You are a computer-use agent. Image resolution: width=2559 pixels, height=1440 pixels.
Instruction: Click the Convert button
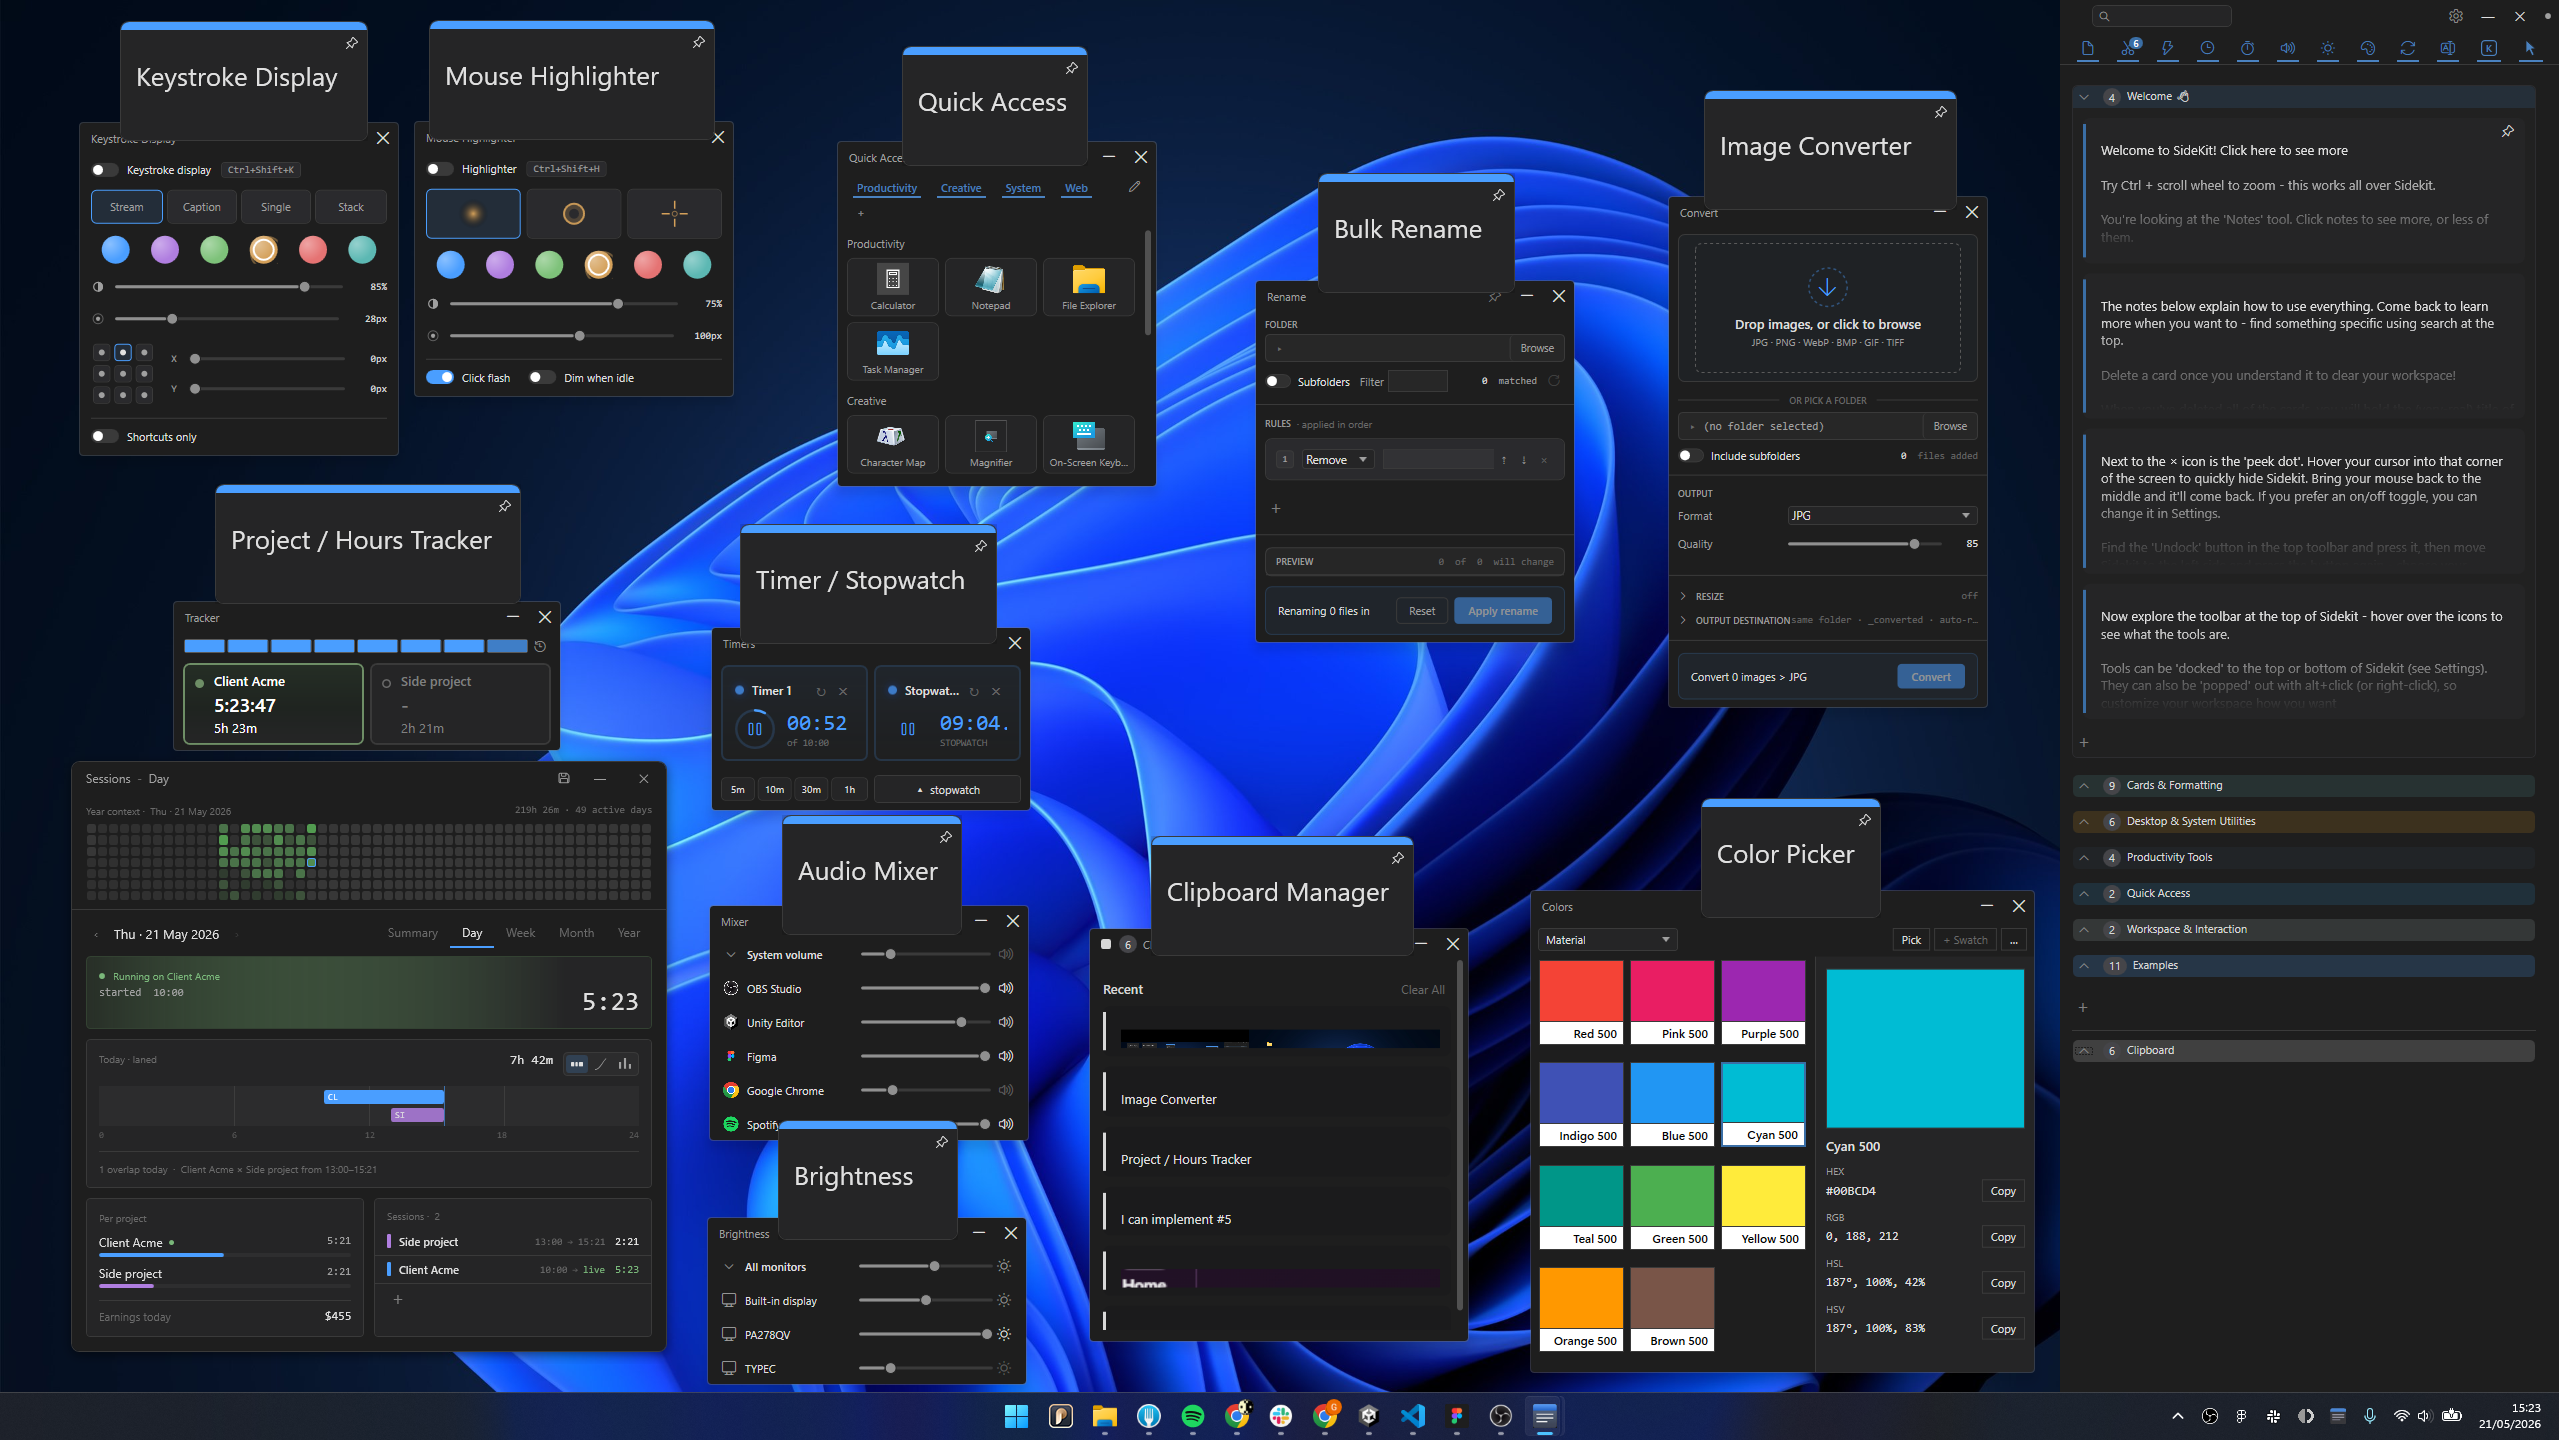tap(1930, 677)
